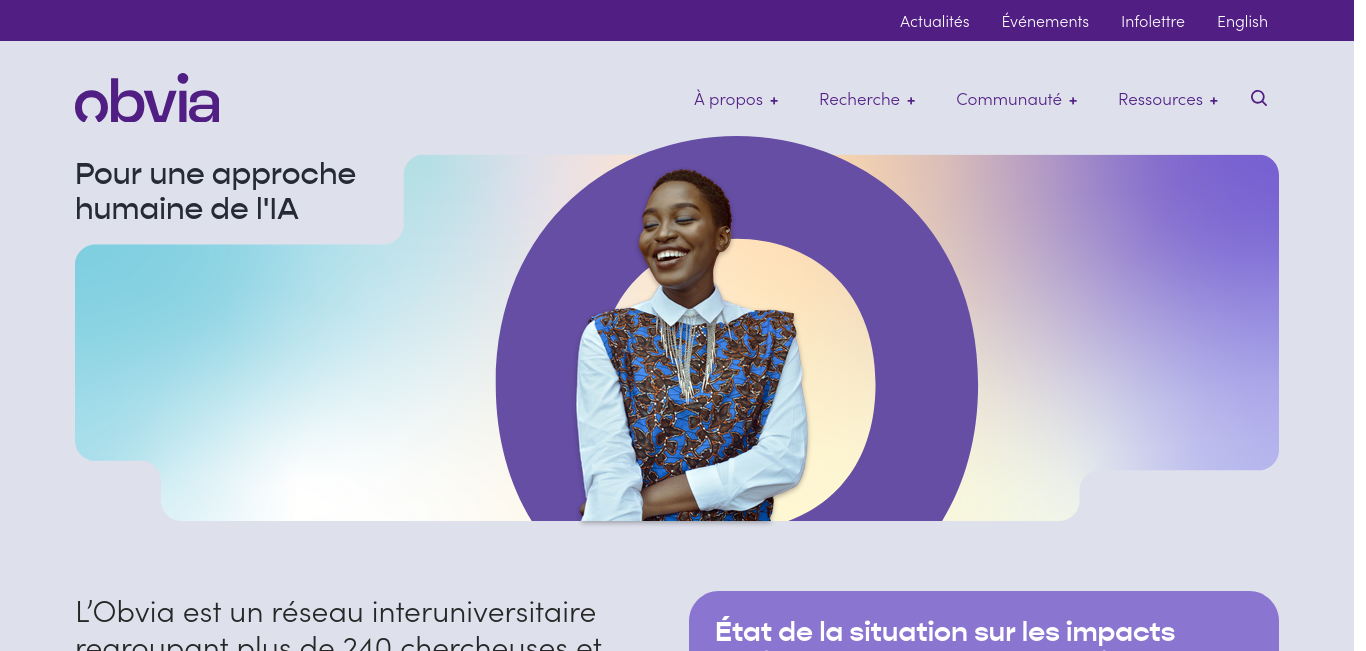The height and width of the screenshot is (651, 1366).
Task: Click the 'Pour une approche humaine de l'IA' heading
Action: click(x=215, y=190)
